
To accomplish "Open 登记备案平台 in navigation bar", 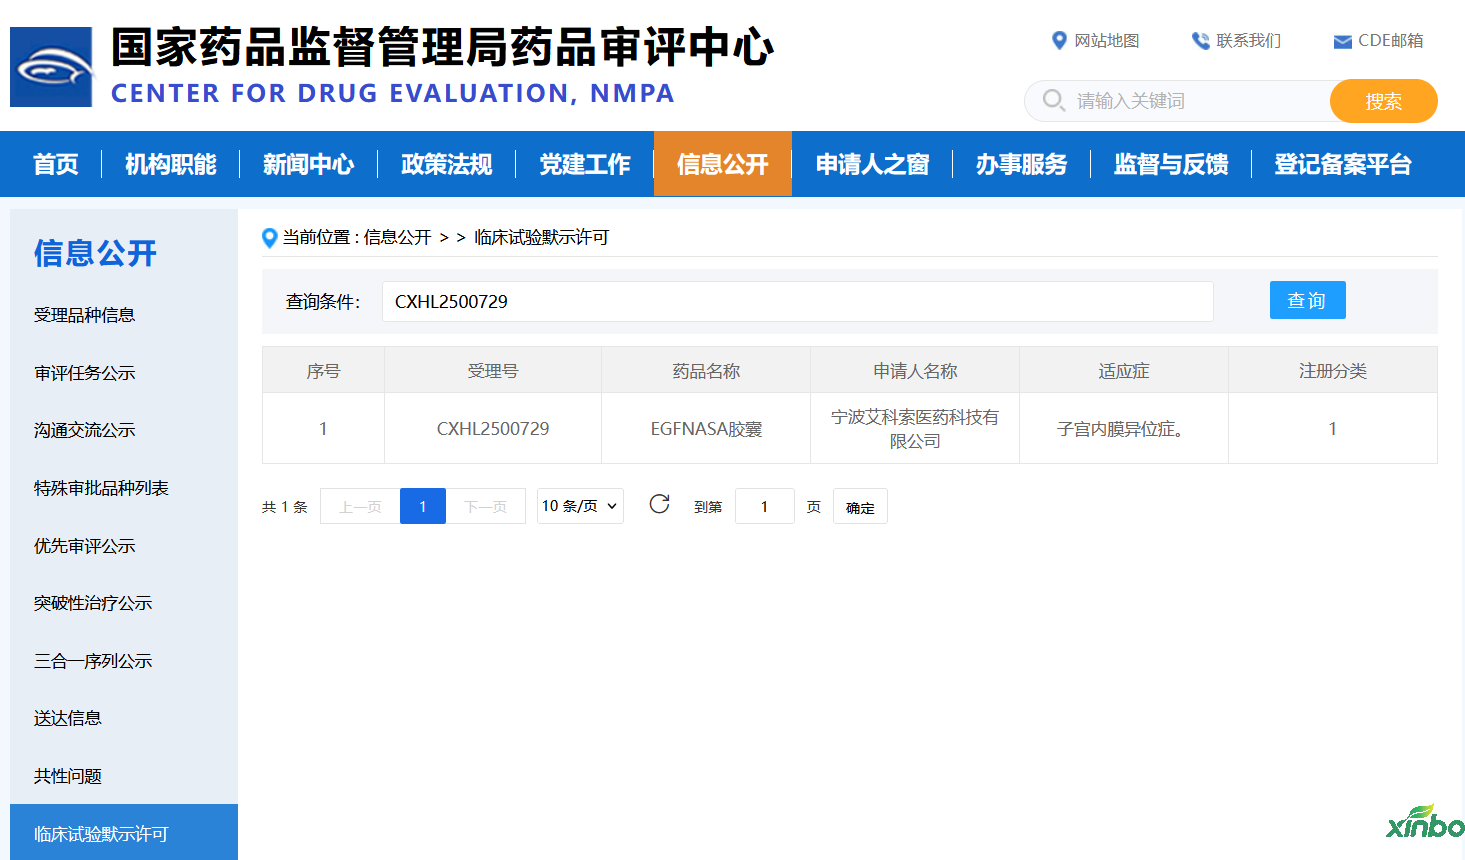I will pyautogui.click(x=1342, y=164).
